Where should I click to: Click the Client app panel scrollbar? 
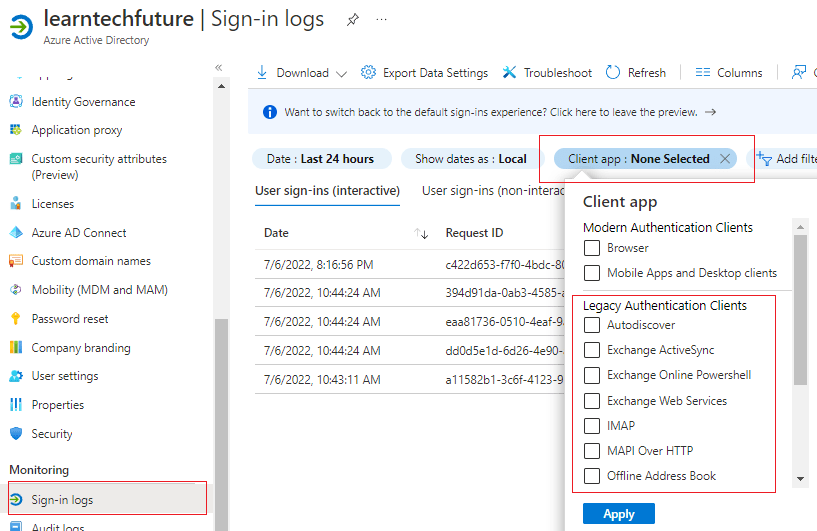click(x=800, y=310)
